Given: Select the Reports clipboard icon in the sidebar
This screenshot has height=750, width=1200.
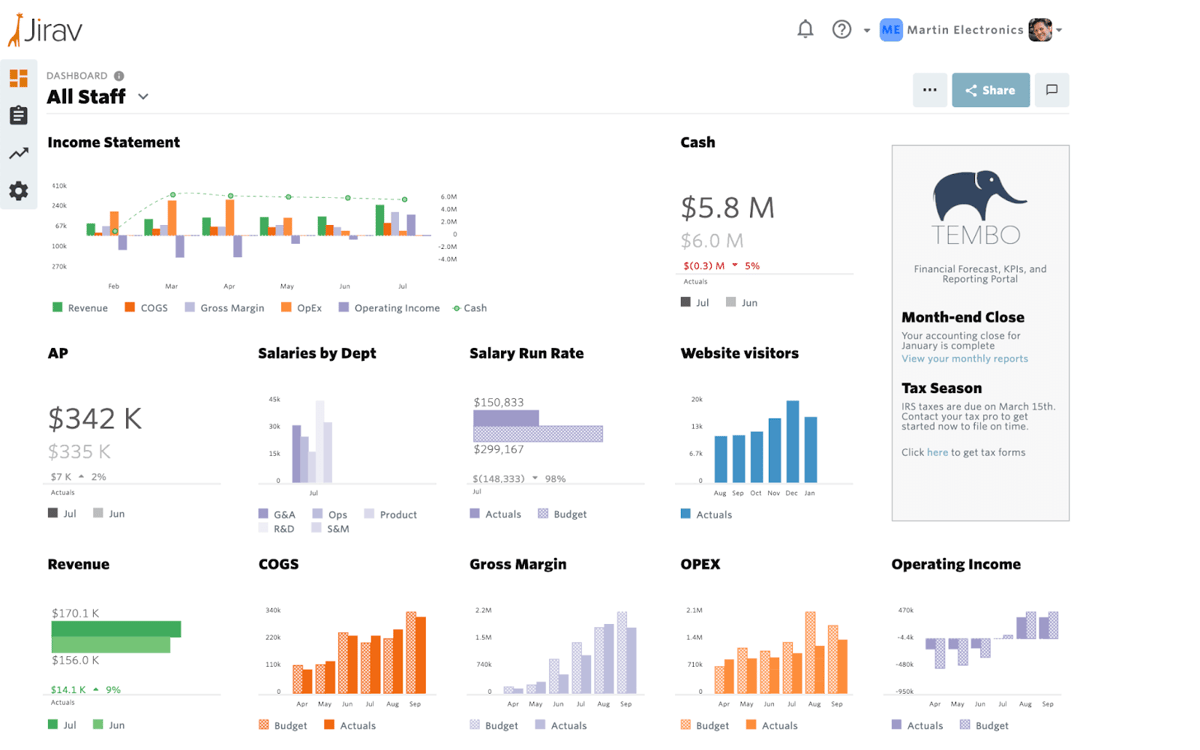Looking at the screenshot, I should pos(18,115).
